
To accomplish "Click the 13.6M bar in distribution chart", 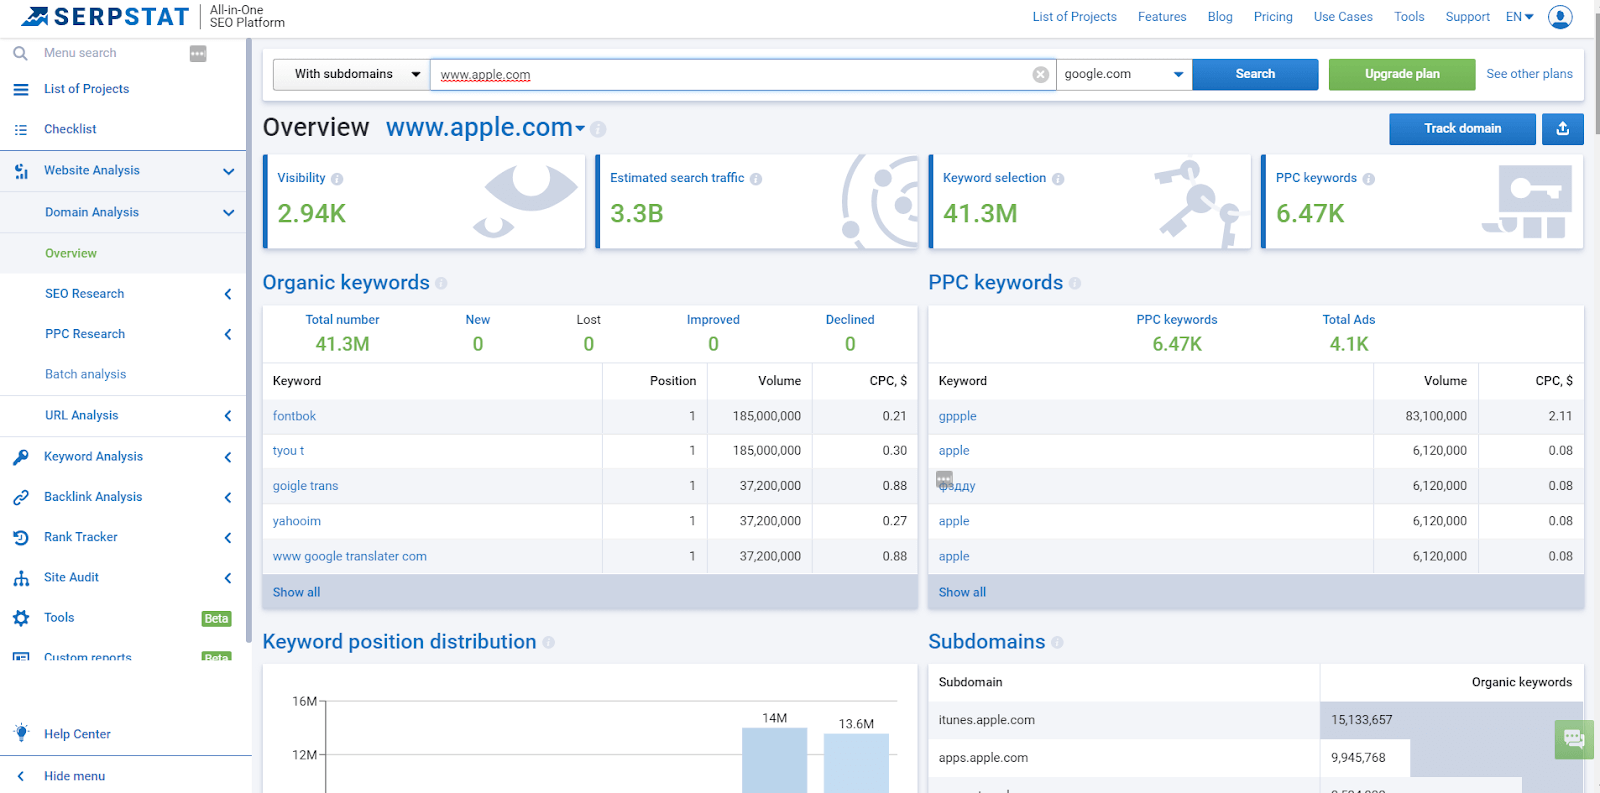I will coord(856,763).
